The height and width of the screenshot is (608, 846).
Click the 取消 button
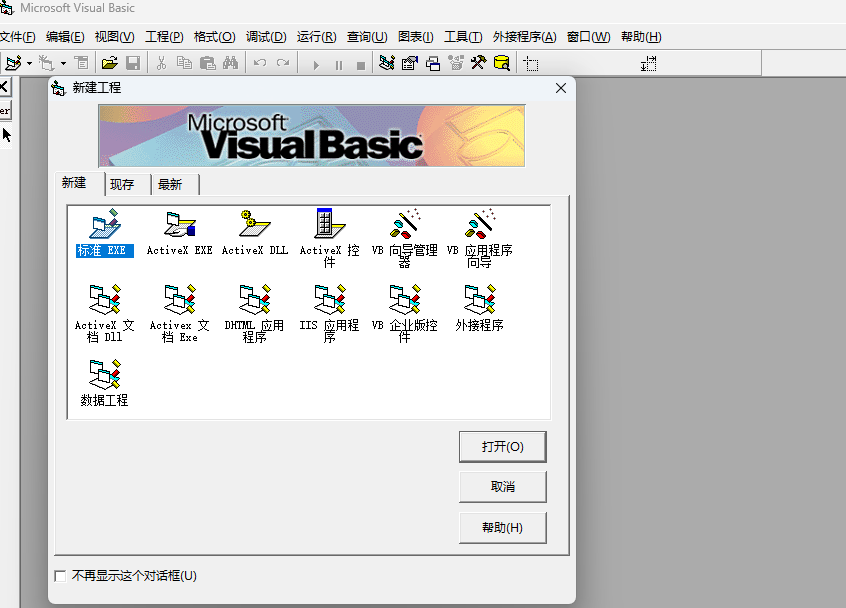click(x=503, y=487)
